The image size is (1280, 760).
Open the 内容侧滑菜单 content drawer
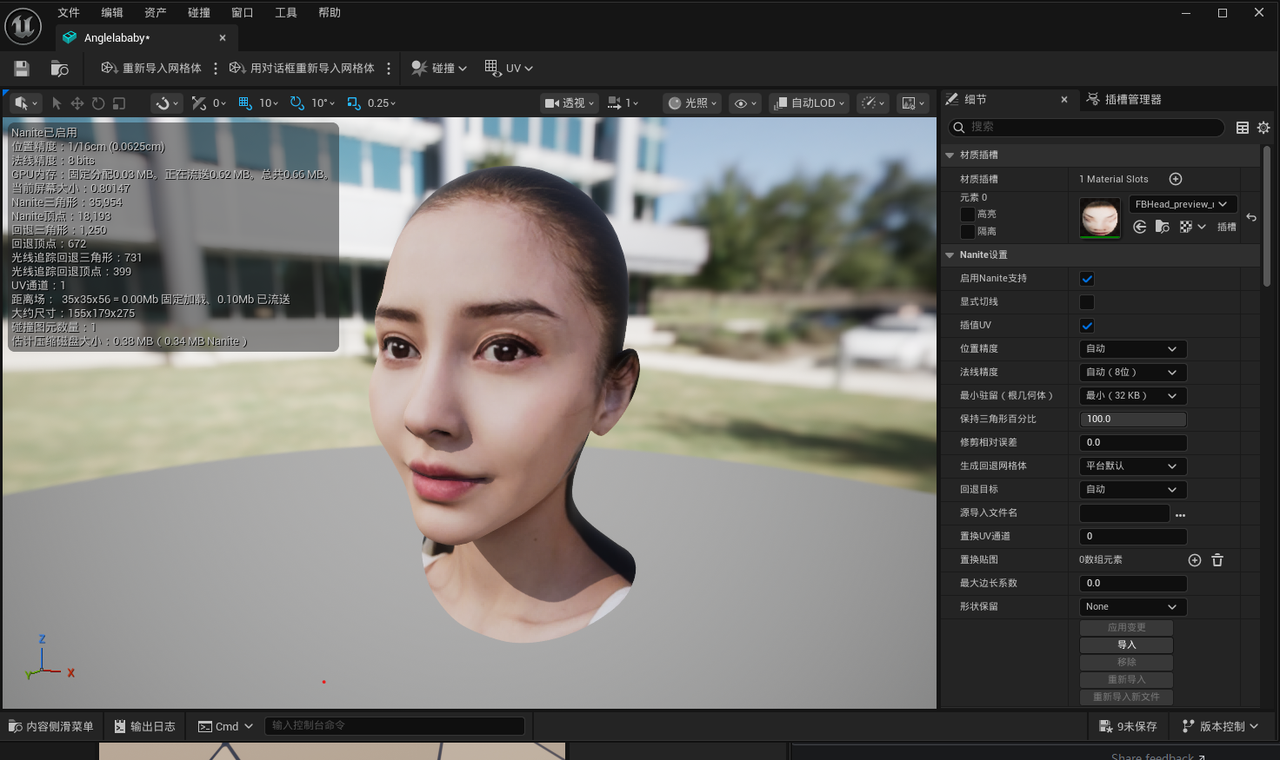click(x=50, y=726)
